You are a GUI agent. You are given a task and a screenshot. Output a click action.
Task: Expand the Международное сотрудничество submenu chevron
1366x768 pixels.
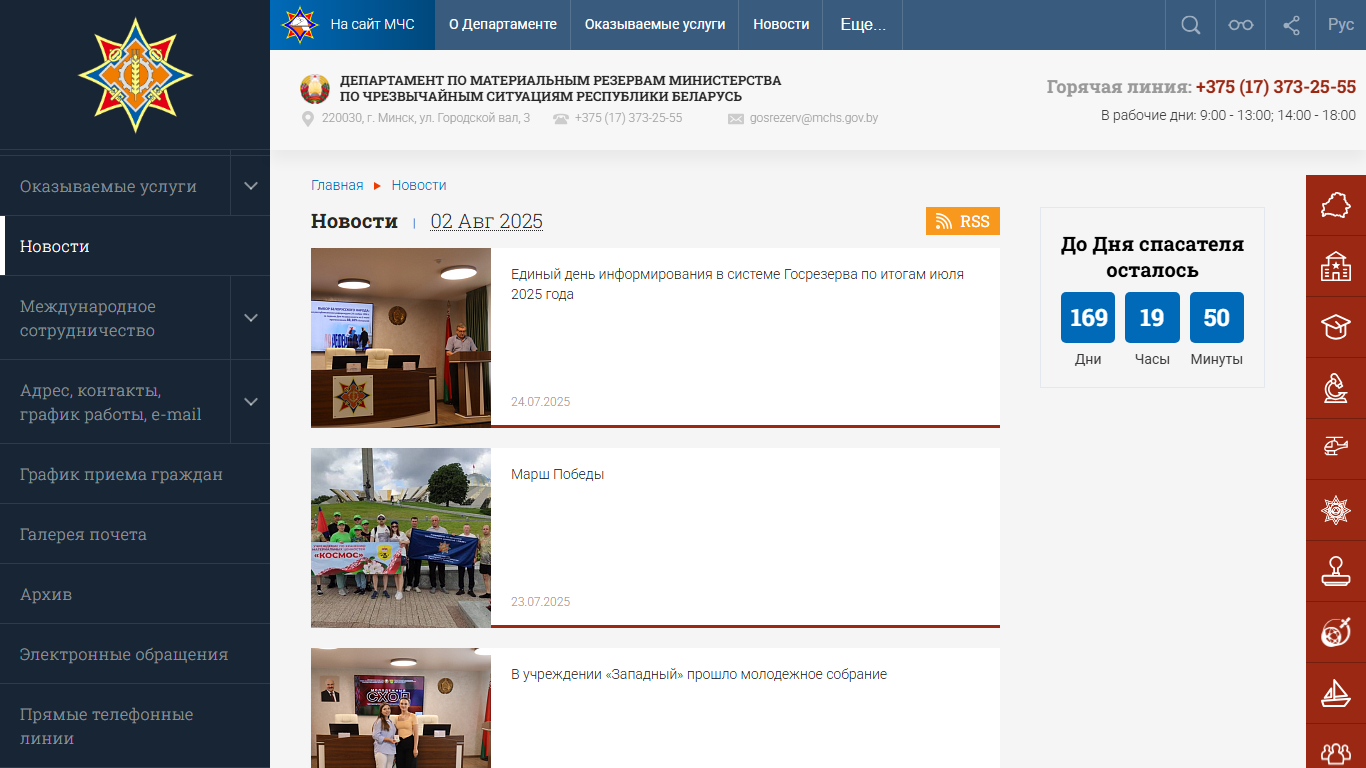(251, 318)
